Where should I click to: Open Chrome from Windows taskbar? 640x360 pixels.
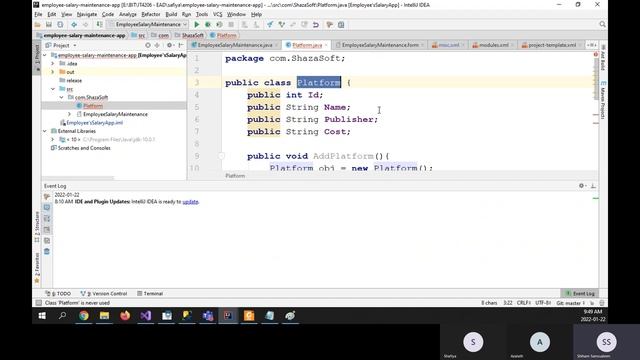(84, 316)
